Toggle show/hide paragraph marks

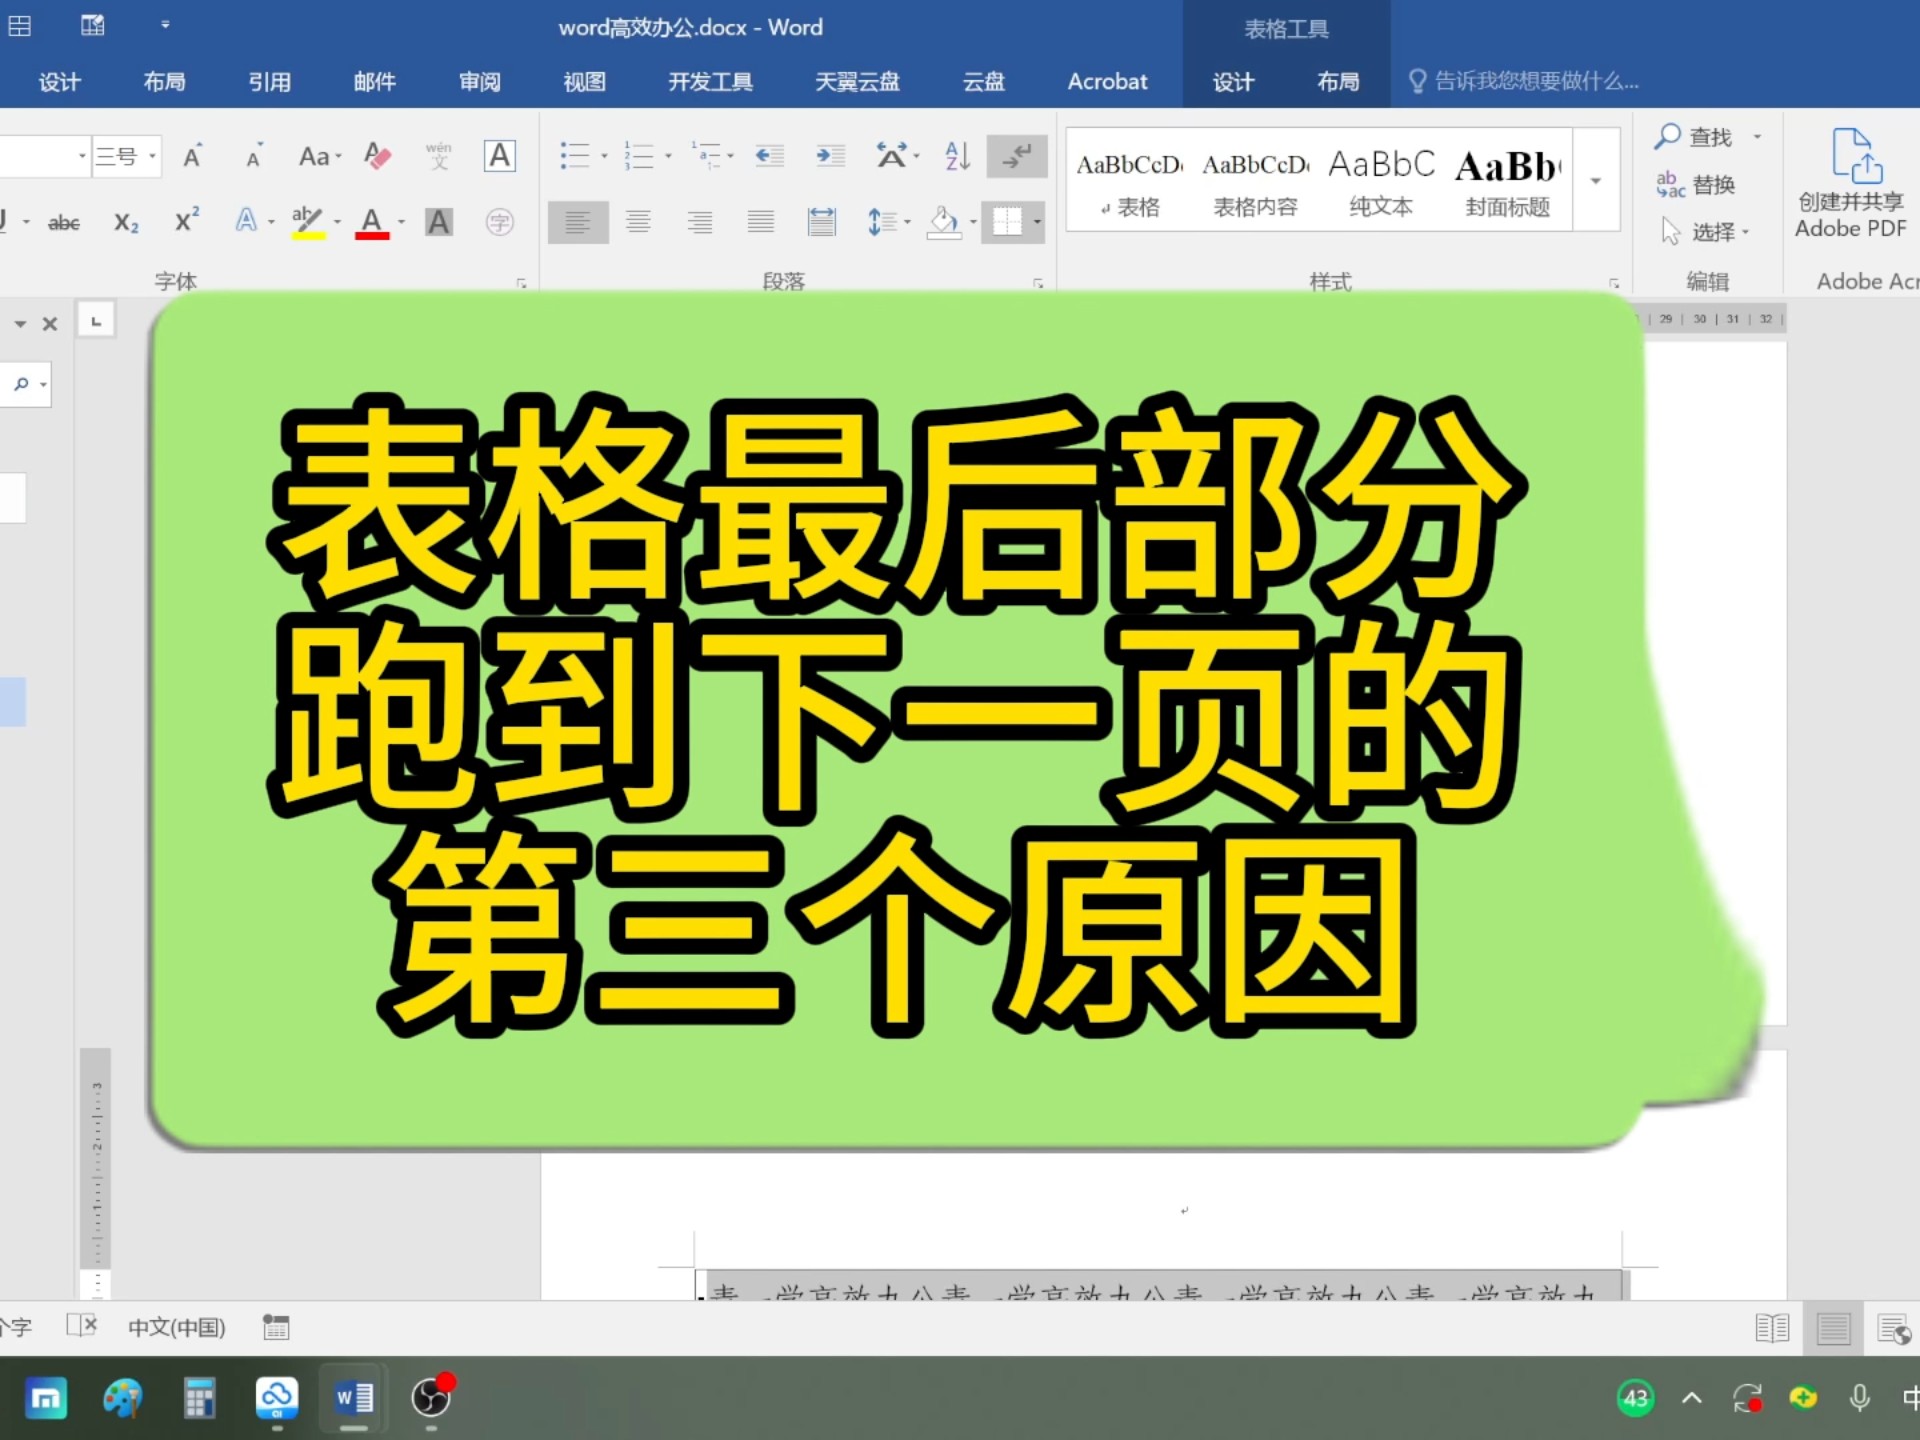pyautogui.click(x=1017, y=156)
